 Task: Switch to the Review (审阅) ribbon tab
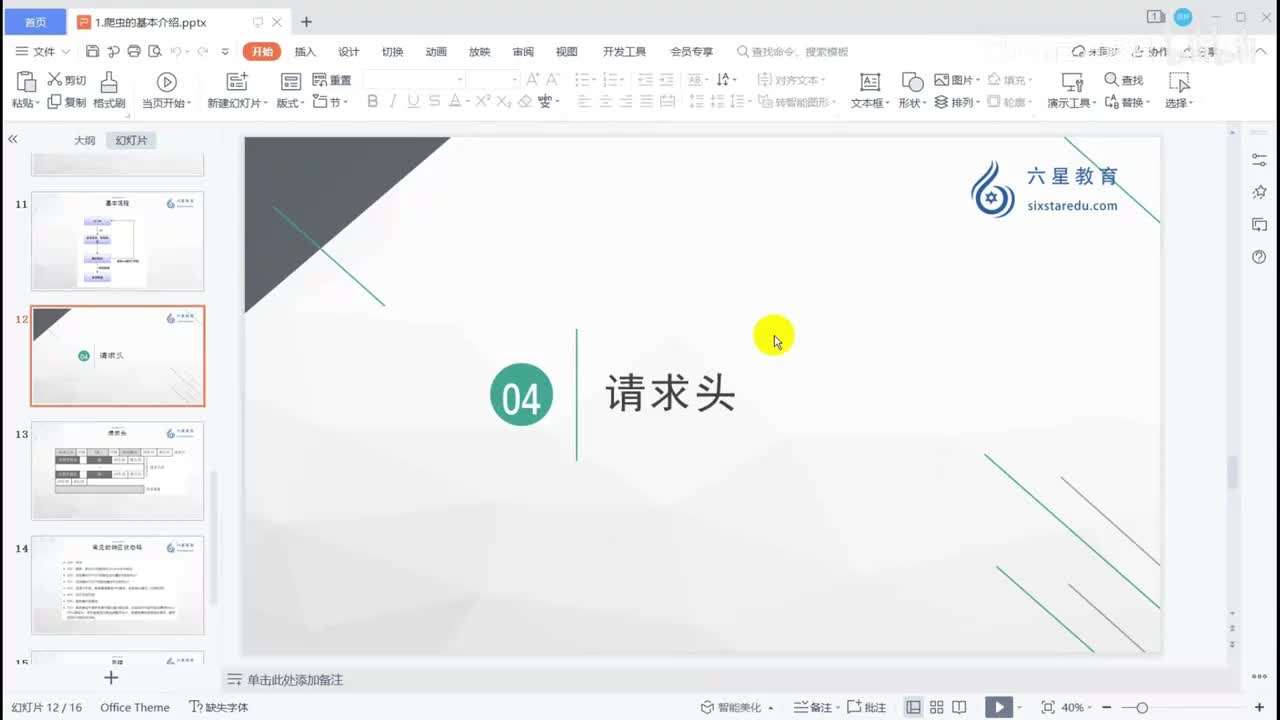pyautogui.click(x=523, y=52)
